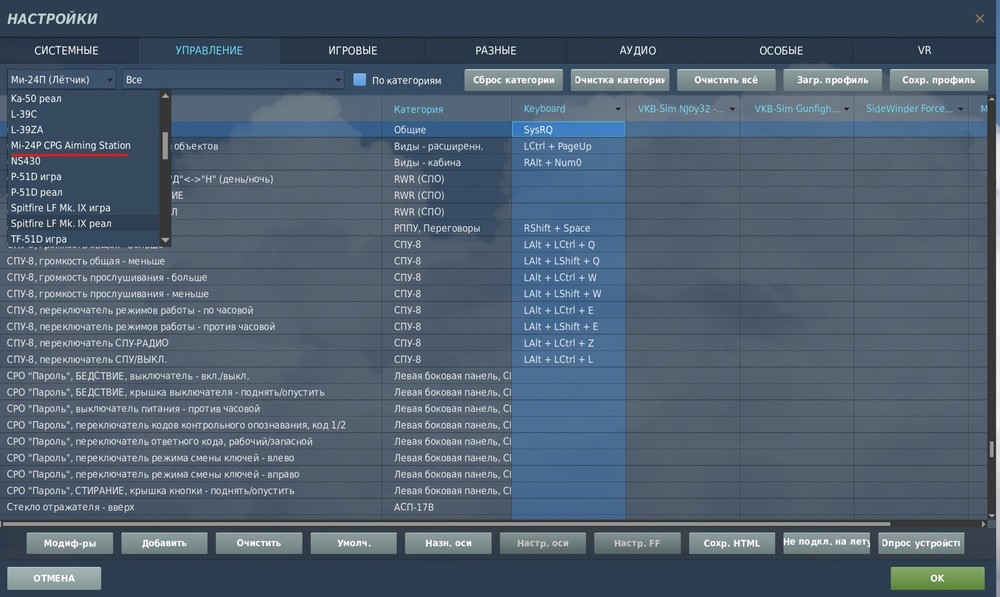The width and height of the screenshot is (1000, 597).
Task: Open the VR tab
Action: 924,50
